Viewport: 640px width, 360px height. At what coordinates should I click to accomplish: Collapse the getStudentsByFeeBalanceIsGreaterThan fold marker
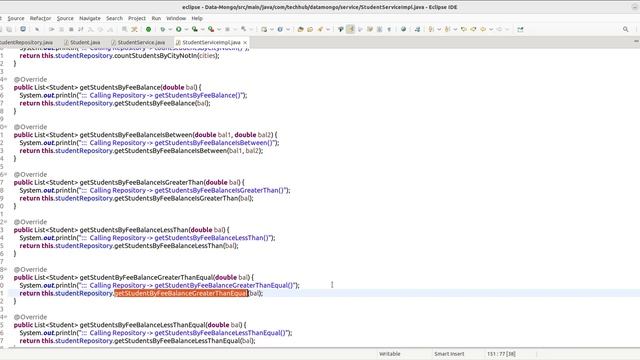click(x=5, y=174)
